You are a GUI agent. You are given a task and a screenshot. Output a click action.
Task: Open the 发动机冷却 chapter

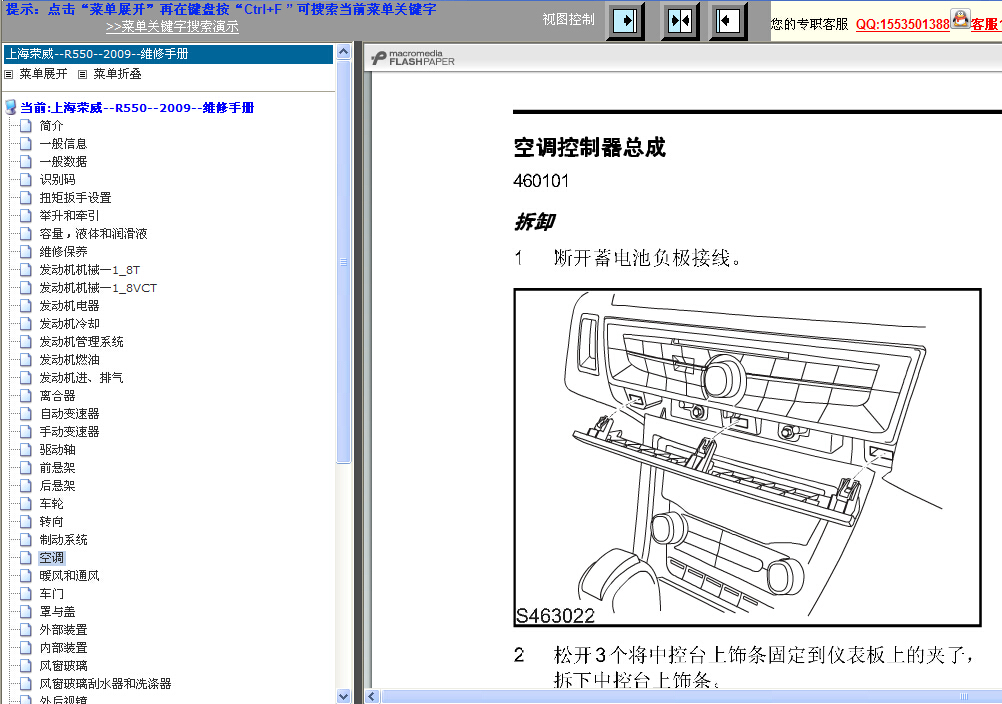(x=69, y=324)
